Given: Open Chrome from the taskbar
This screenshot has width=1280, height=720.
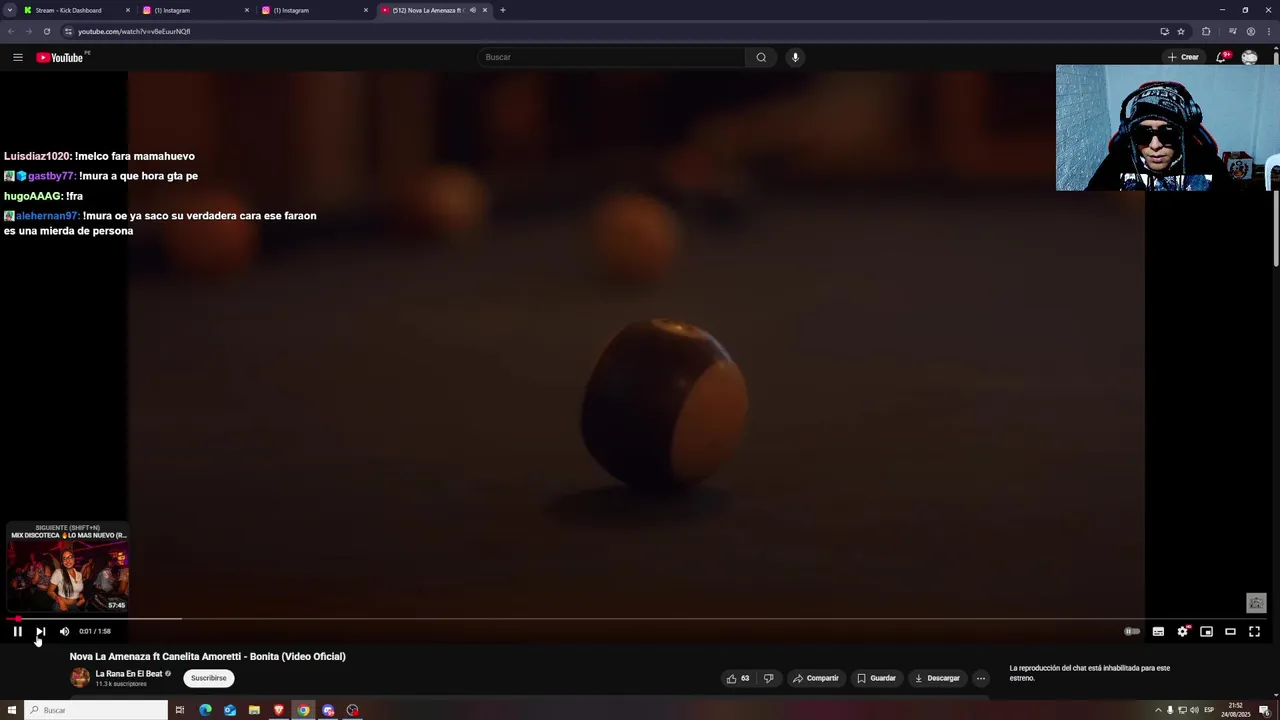Looking at the screenshot, I should click(x=303, y=710).
